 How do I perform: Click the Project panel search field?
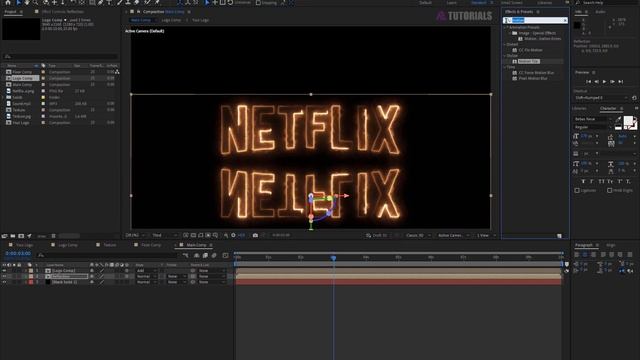(61, 56)
